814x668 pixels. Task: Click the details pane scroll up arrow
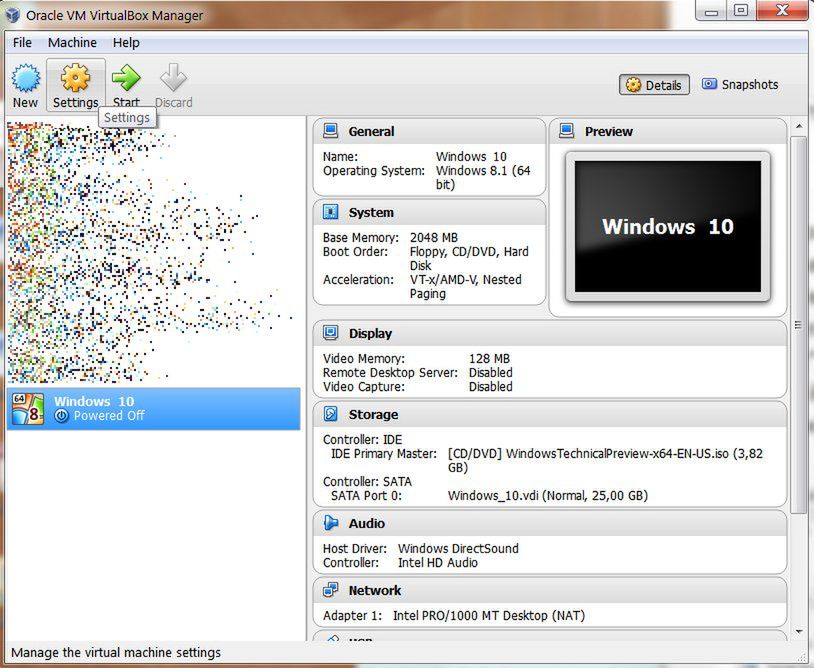[x=799, y=127]
